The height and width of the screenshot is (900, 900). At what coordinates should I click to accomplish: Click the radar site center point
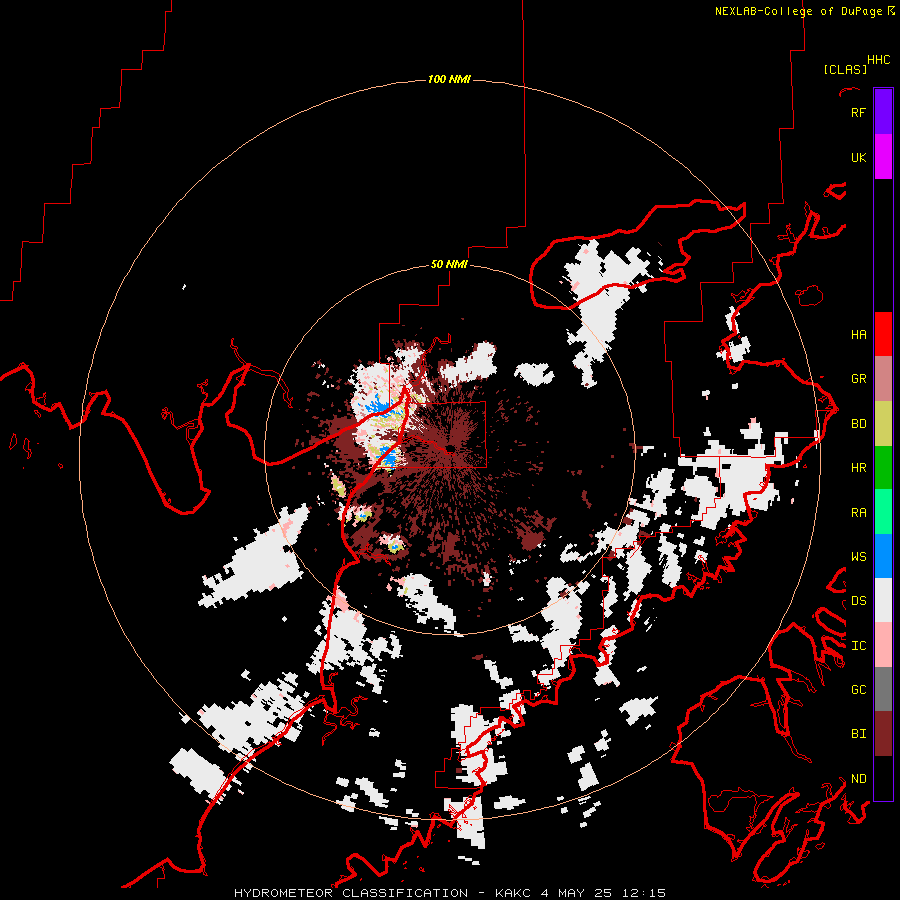click(x=451, y=448)
